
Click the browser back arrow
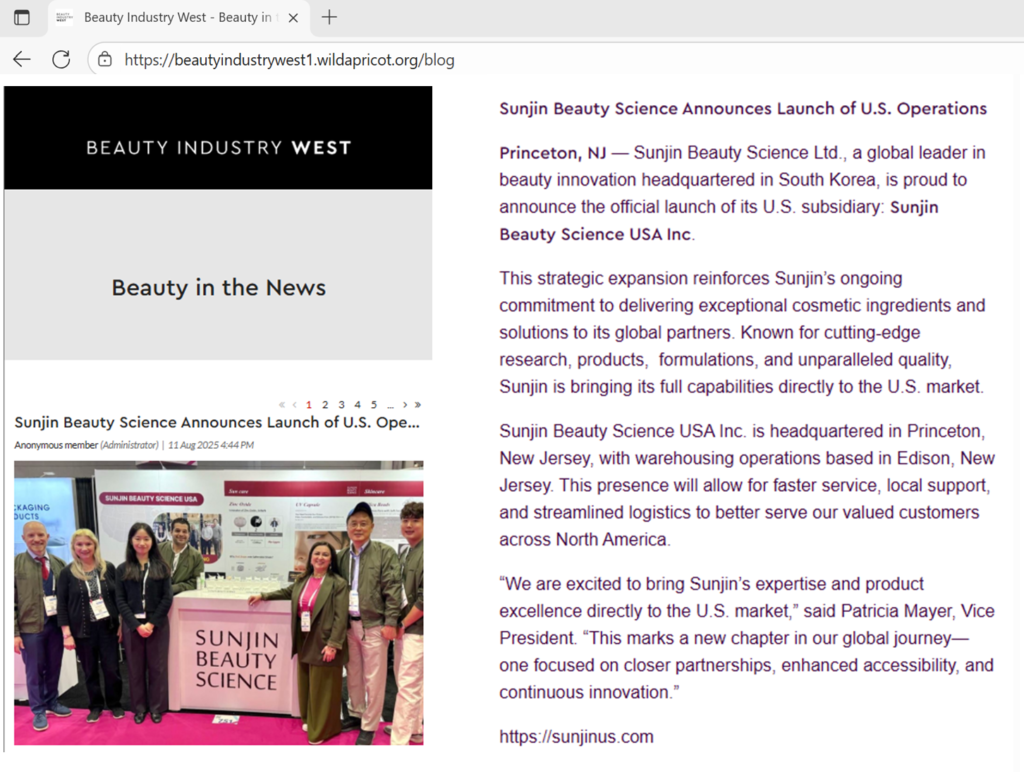[x=22, y=59]
